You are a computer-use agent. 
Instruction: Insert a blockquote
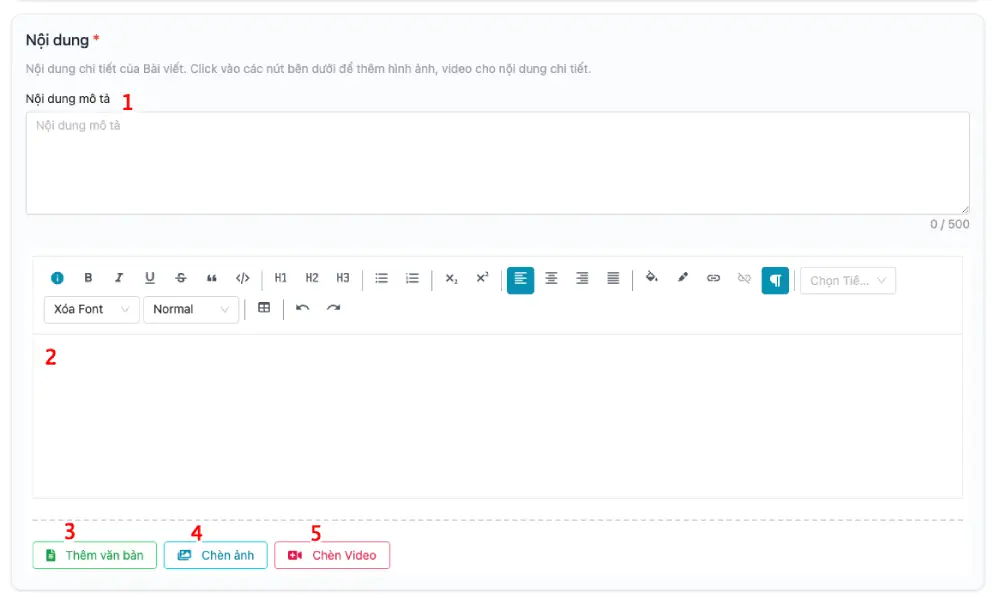click(x=212, y=278)
